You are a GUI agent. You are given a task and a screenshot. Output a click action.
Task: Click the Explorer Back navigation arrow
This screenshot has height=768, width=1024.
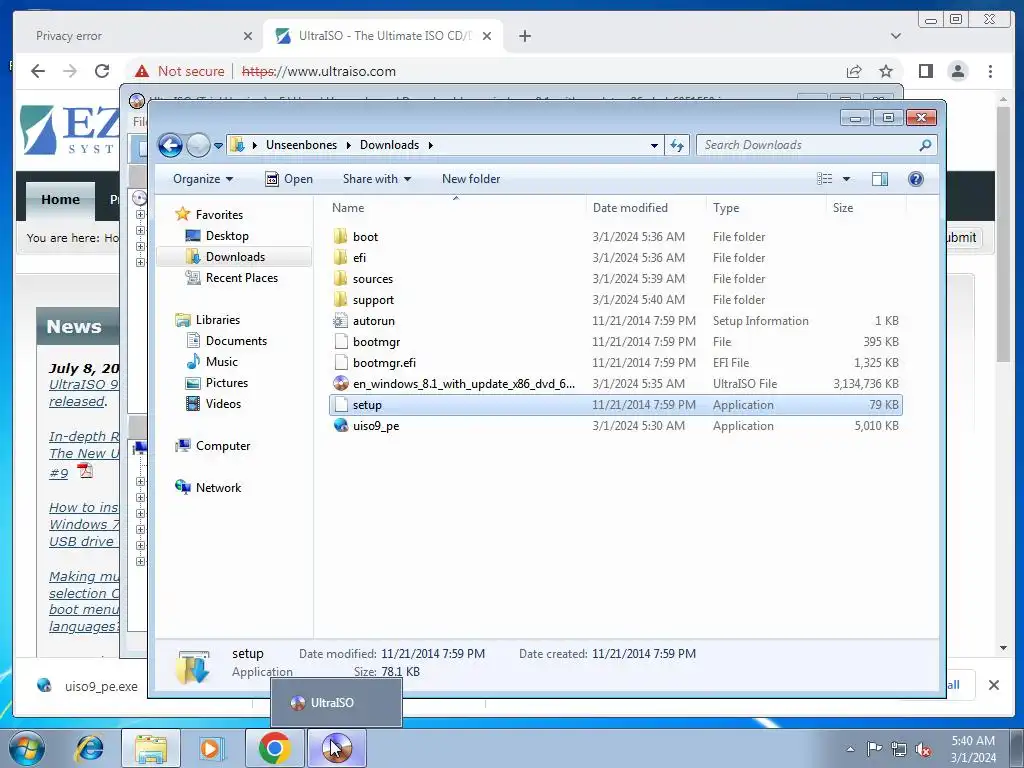coord(170,145)
